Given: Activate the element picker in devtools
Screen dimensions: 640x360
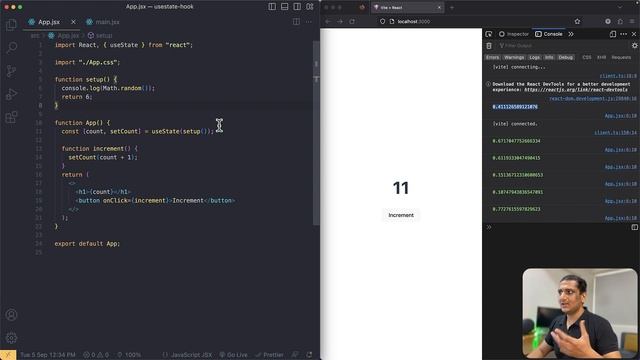Looking at the screenshot, I should click(489, 34).
